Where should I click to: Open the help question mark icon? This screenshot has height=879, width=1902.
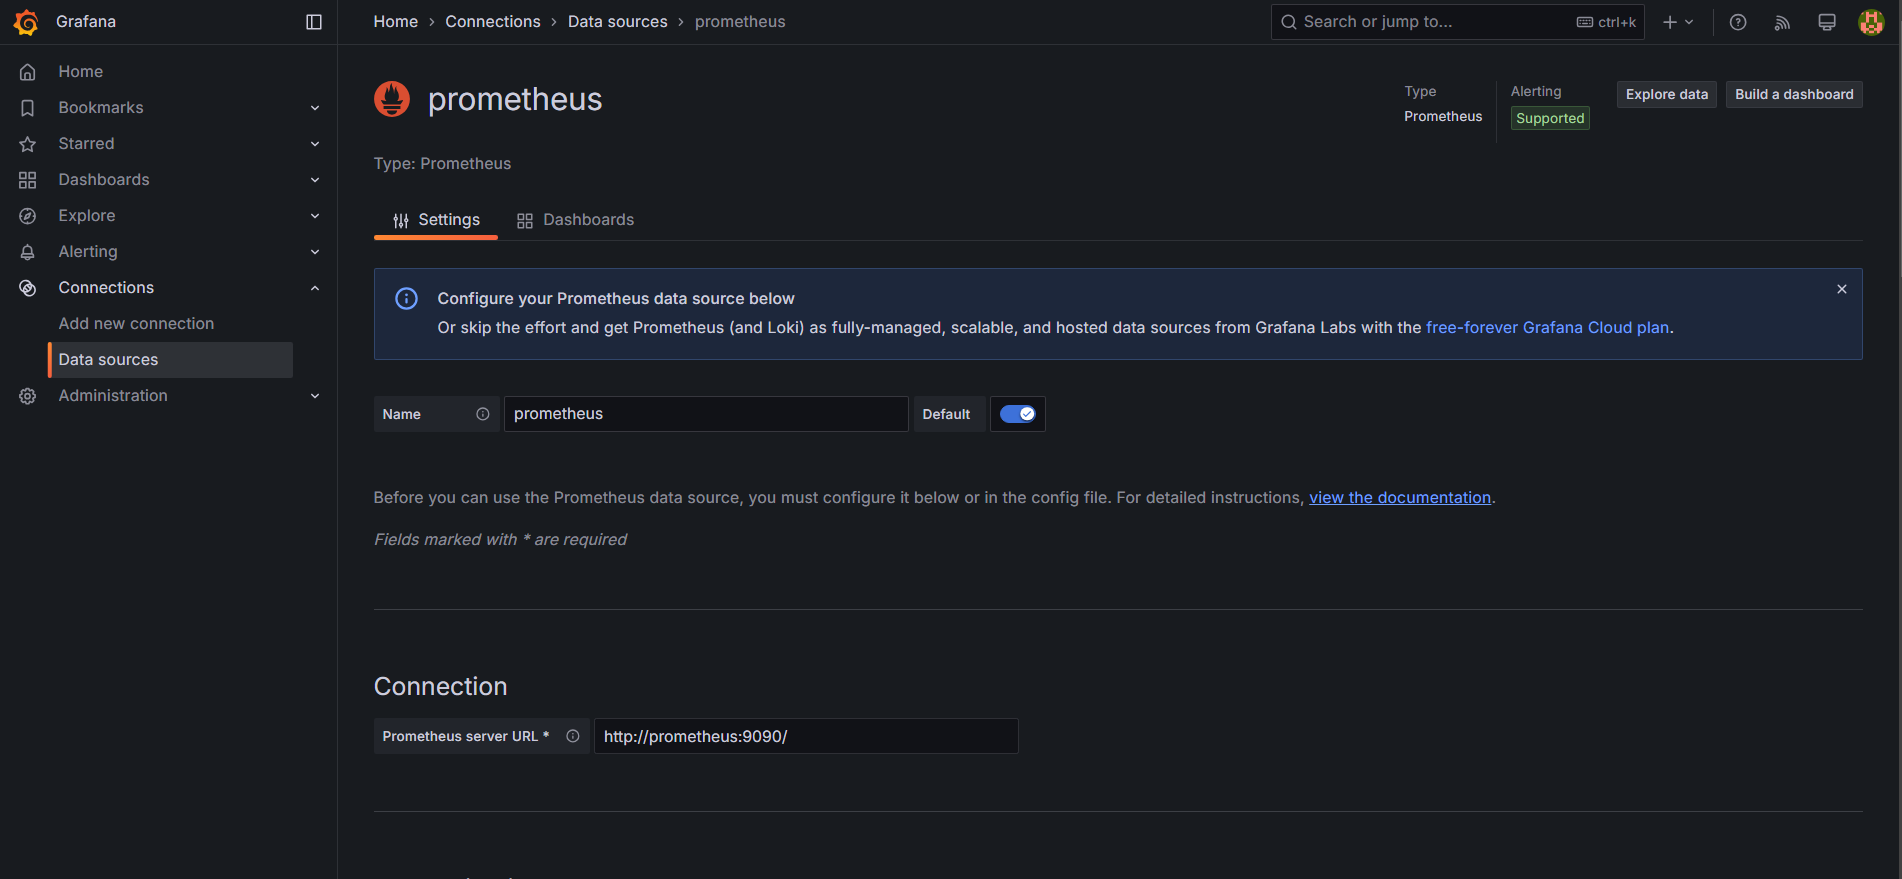[1738, 22]
